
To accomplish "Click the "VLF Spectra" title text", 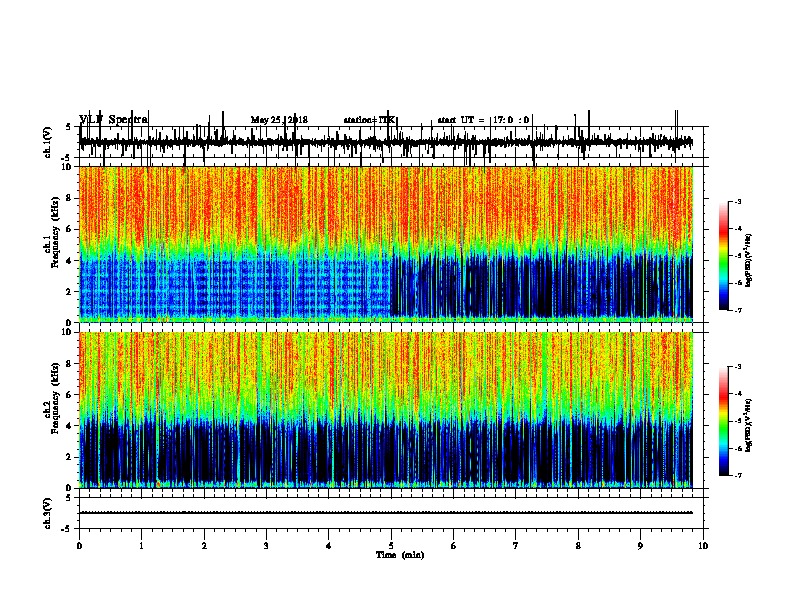I will [114, 120].
